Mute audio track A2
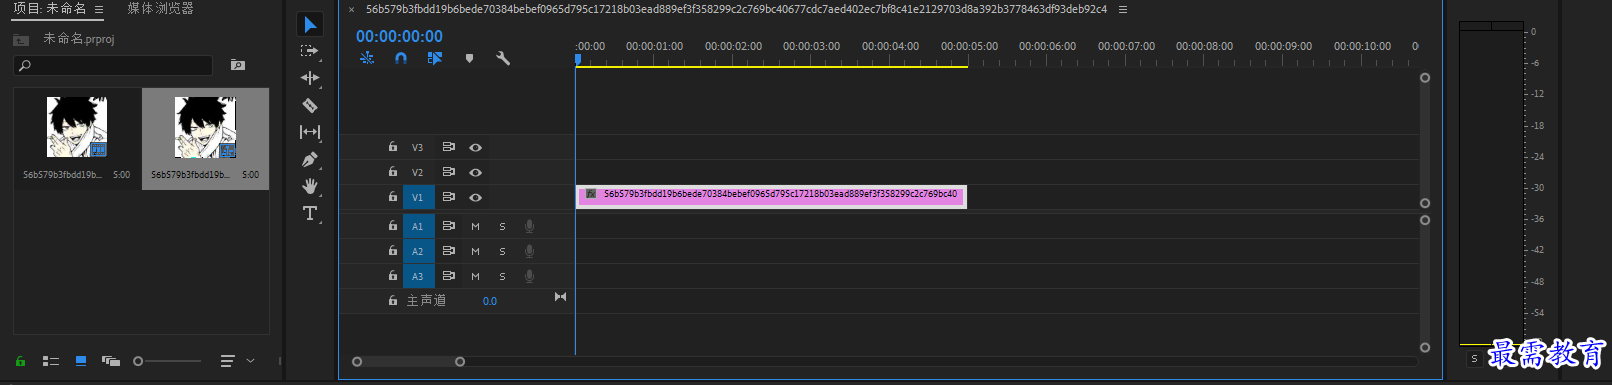This screenshot has height=385, width=1612. click(x=476, y=251)
